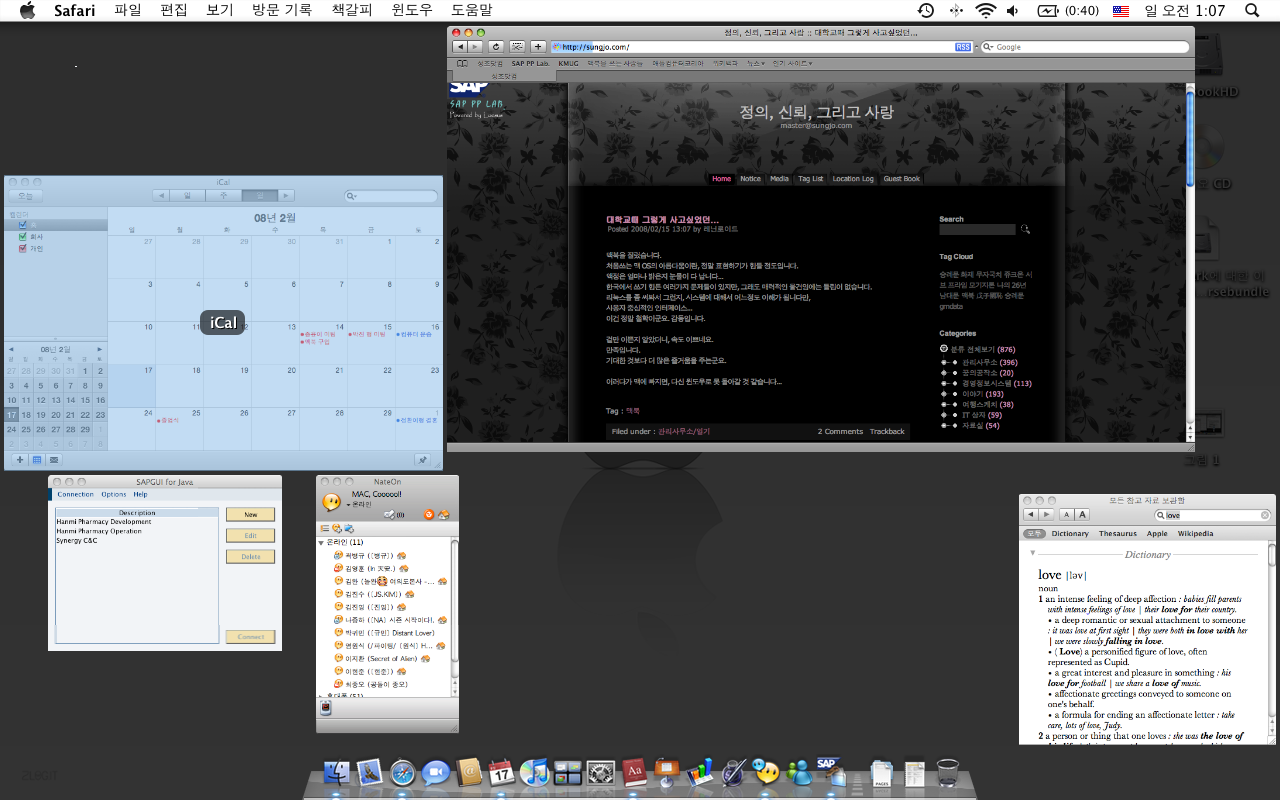
Task: Launch Mail with the eagle stamp icon
Action: coord(371,773)
